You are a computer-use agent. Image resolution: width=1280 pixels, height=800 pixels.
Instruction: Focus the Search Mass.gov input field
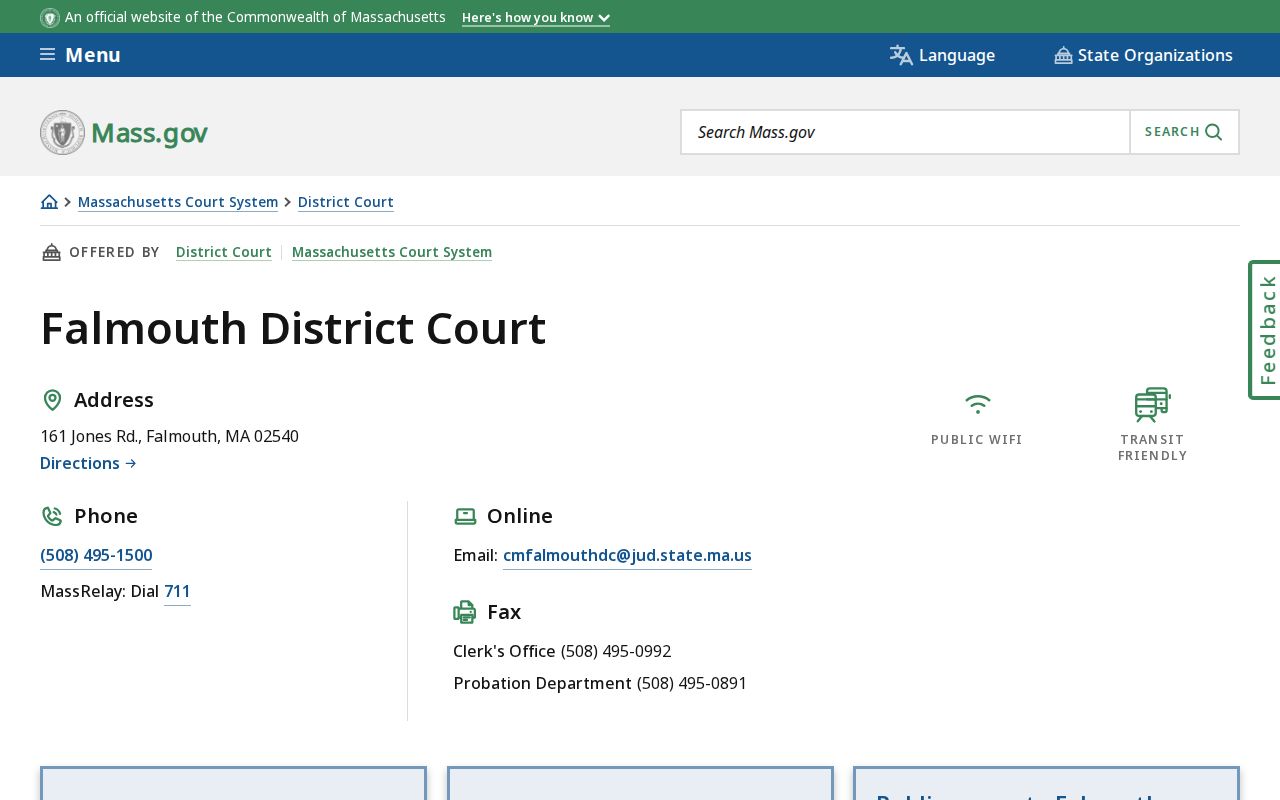[905, 132]
